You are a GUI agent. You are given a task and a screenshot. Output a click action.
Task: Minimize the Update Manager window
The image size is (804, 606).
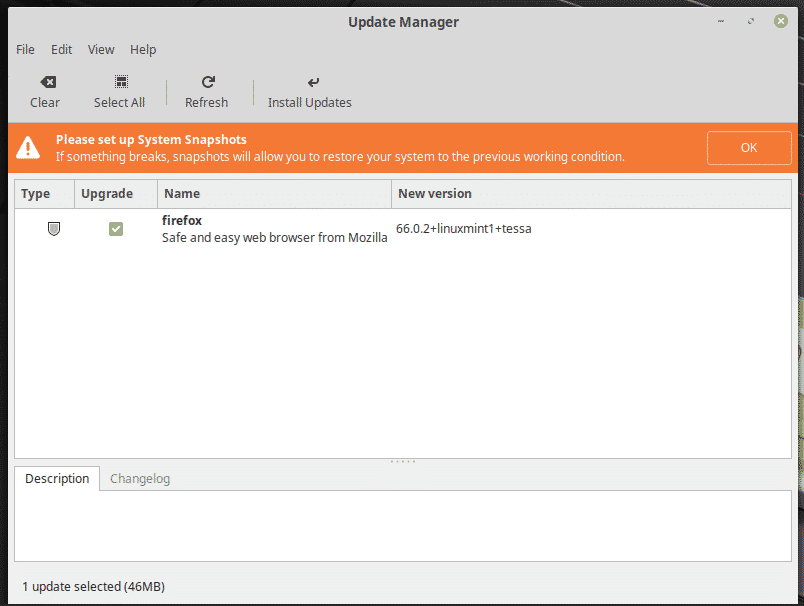pyautogui.click(x=722, y=21)
